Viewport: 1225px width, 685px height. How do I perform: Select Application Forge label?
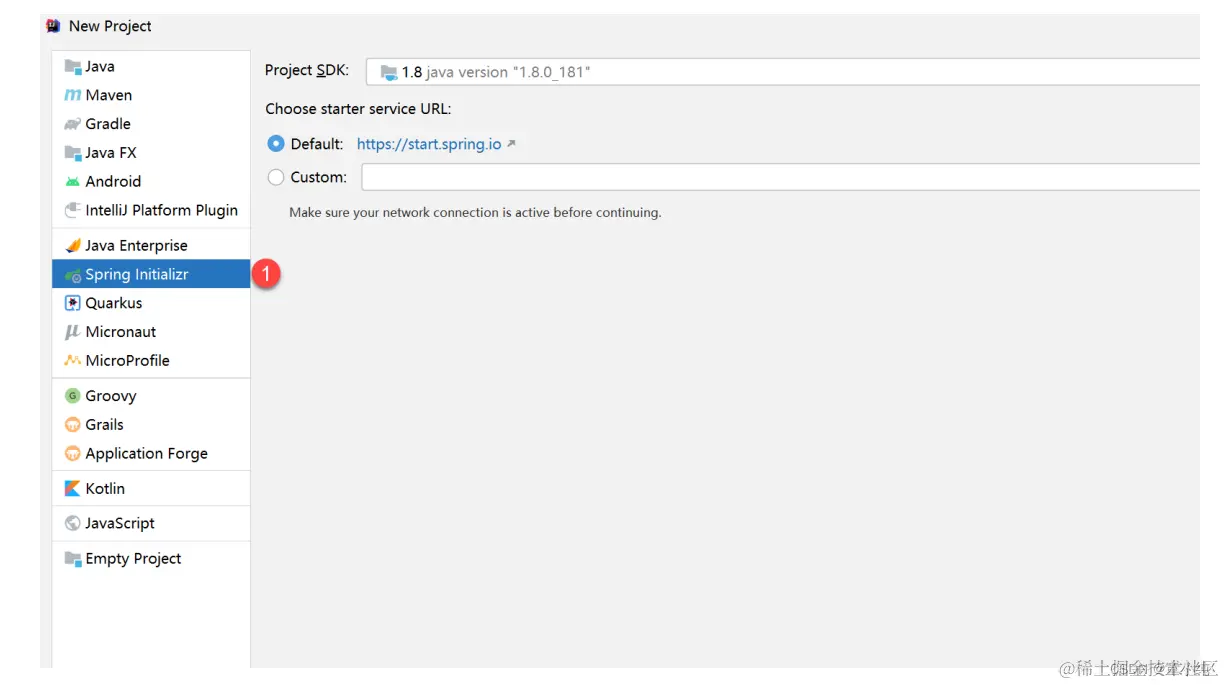click(147, 453)
